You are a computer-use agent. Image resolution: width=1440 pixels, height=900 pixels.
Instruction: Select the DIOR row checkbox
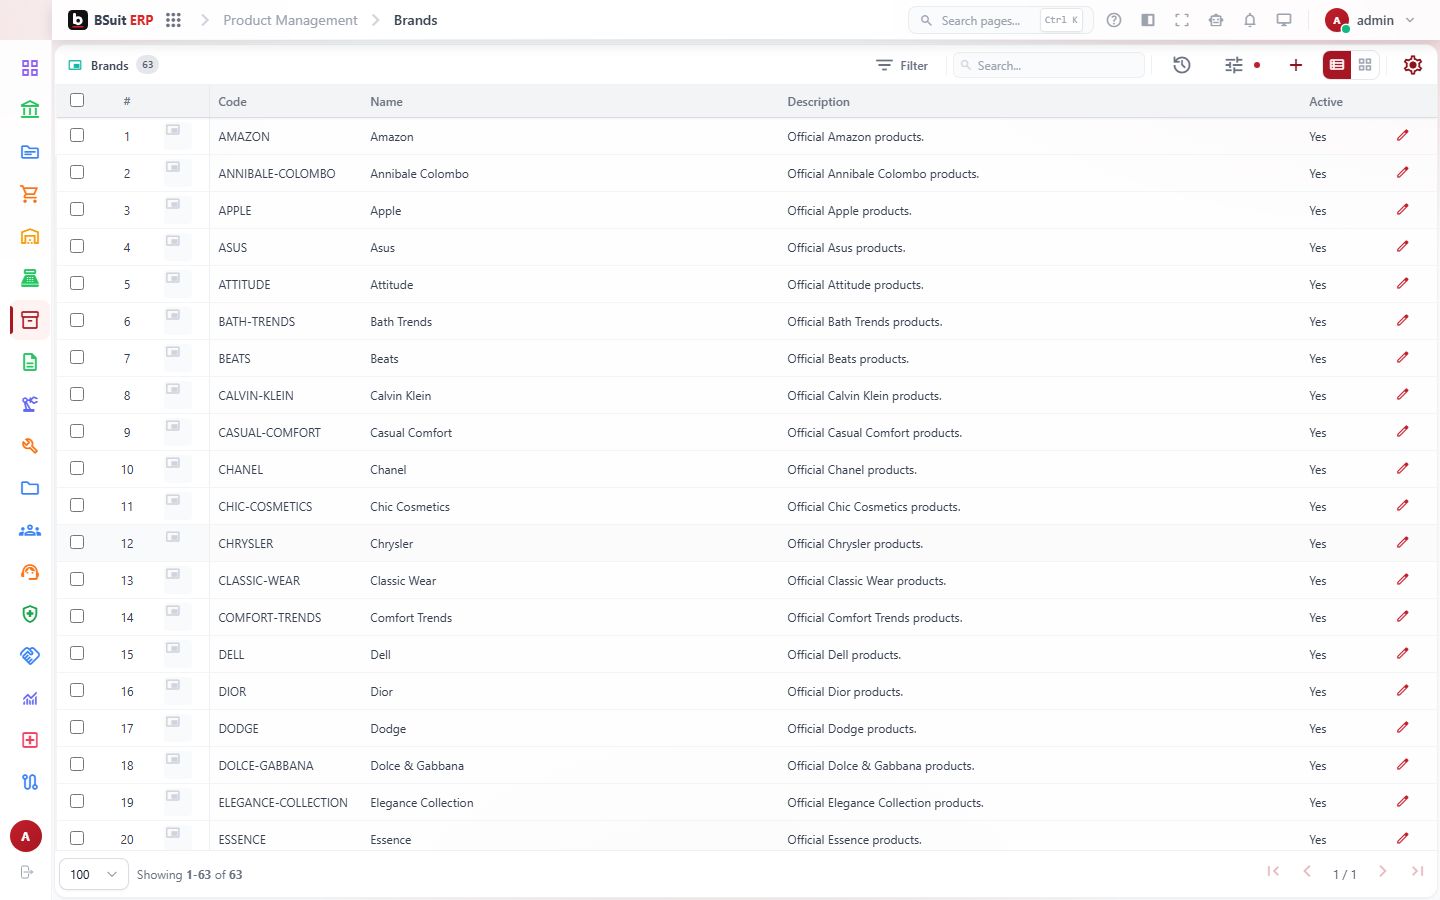77,690
